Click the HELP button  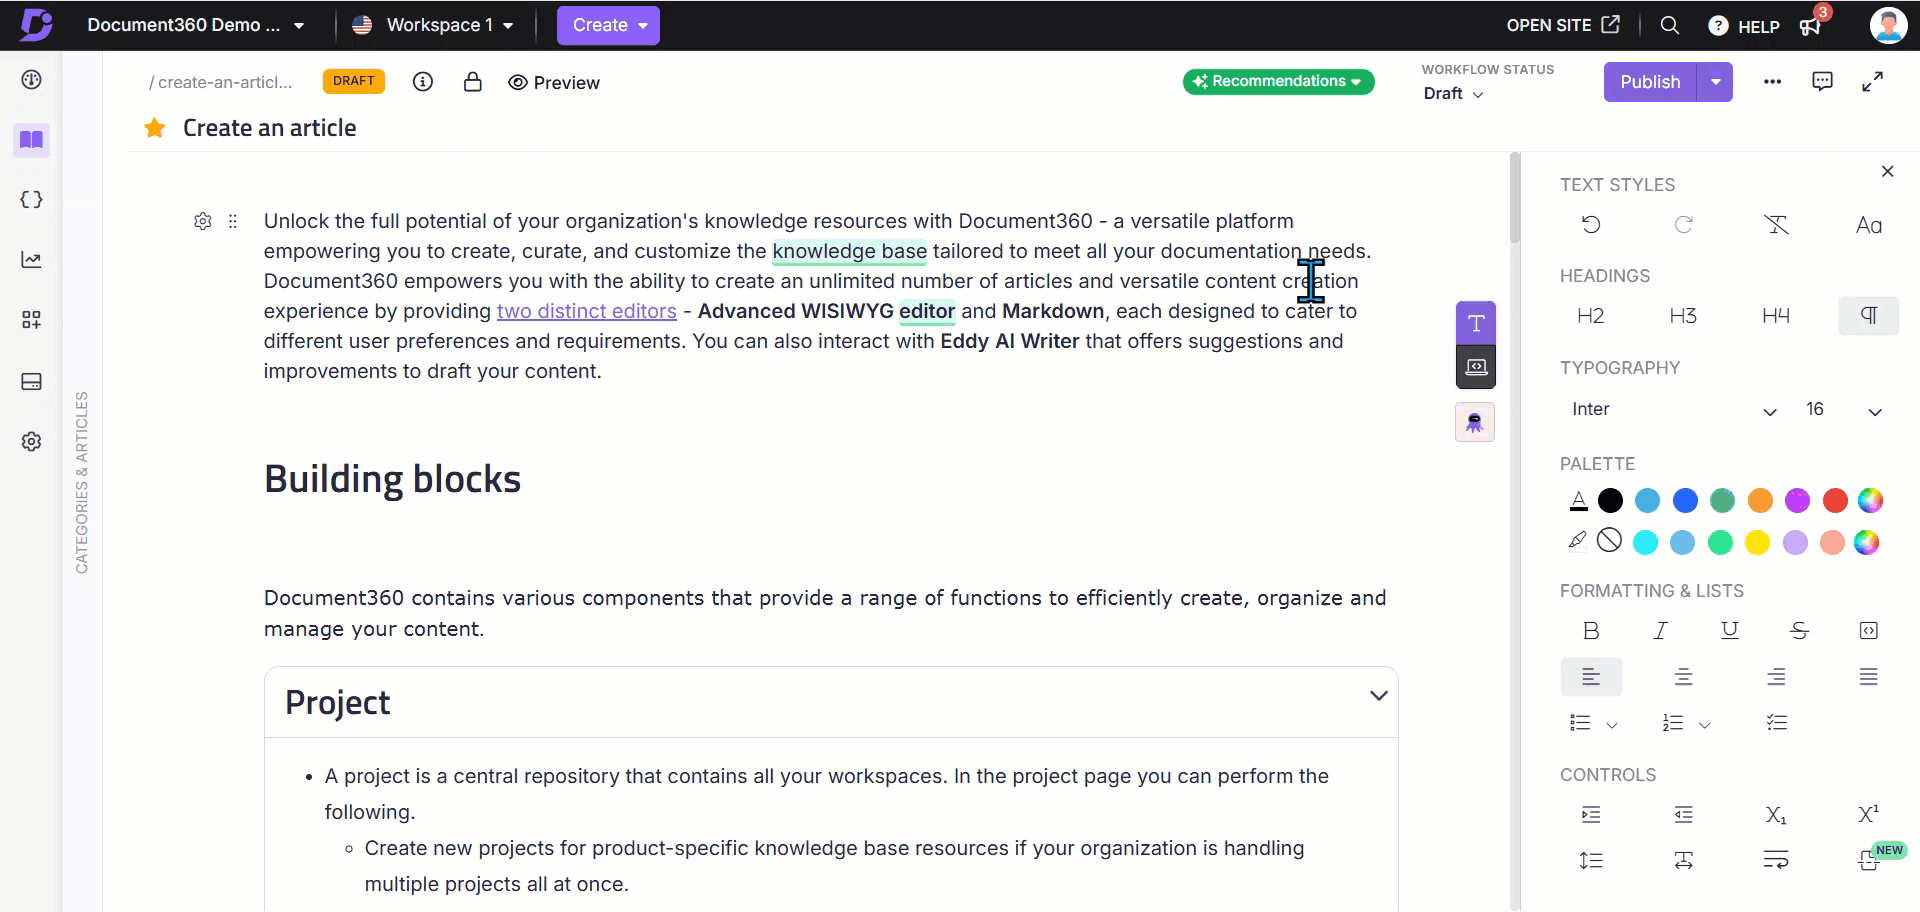[1744, 26]
